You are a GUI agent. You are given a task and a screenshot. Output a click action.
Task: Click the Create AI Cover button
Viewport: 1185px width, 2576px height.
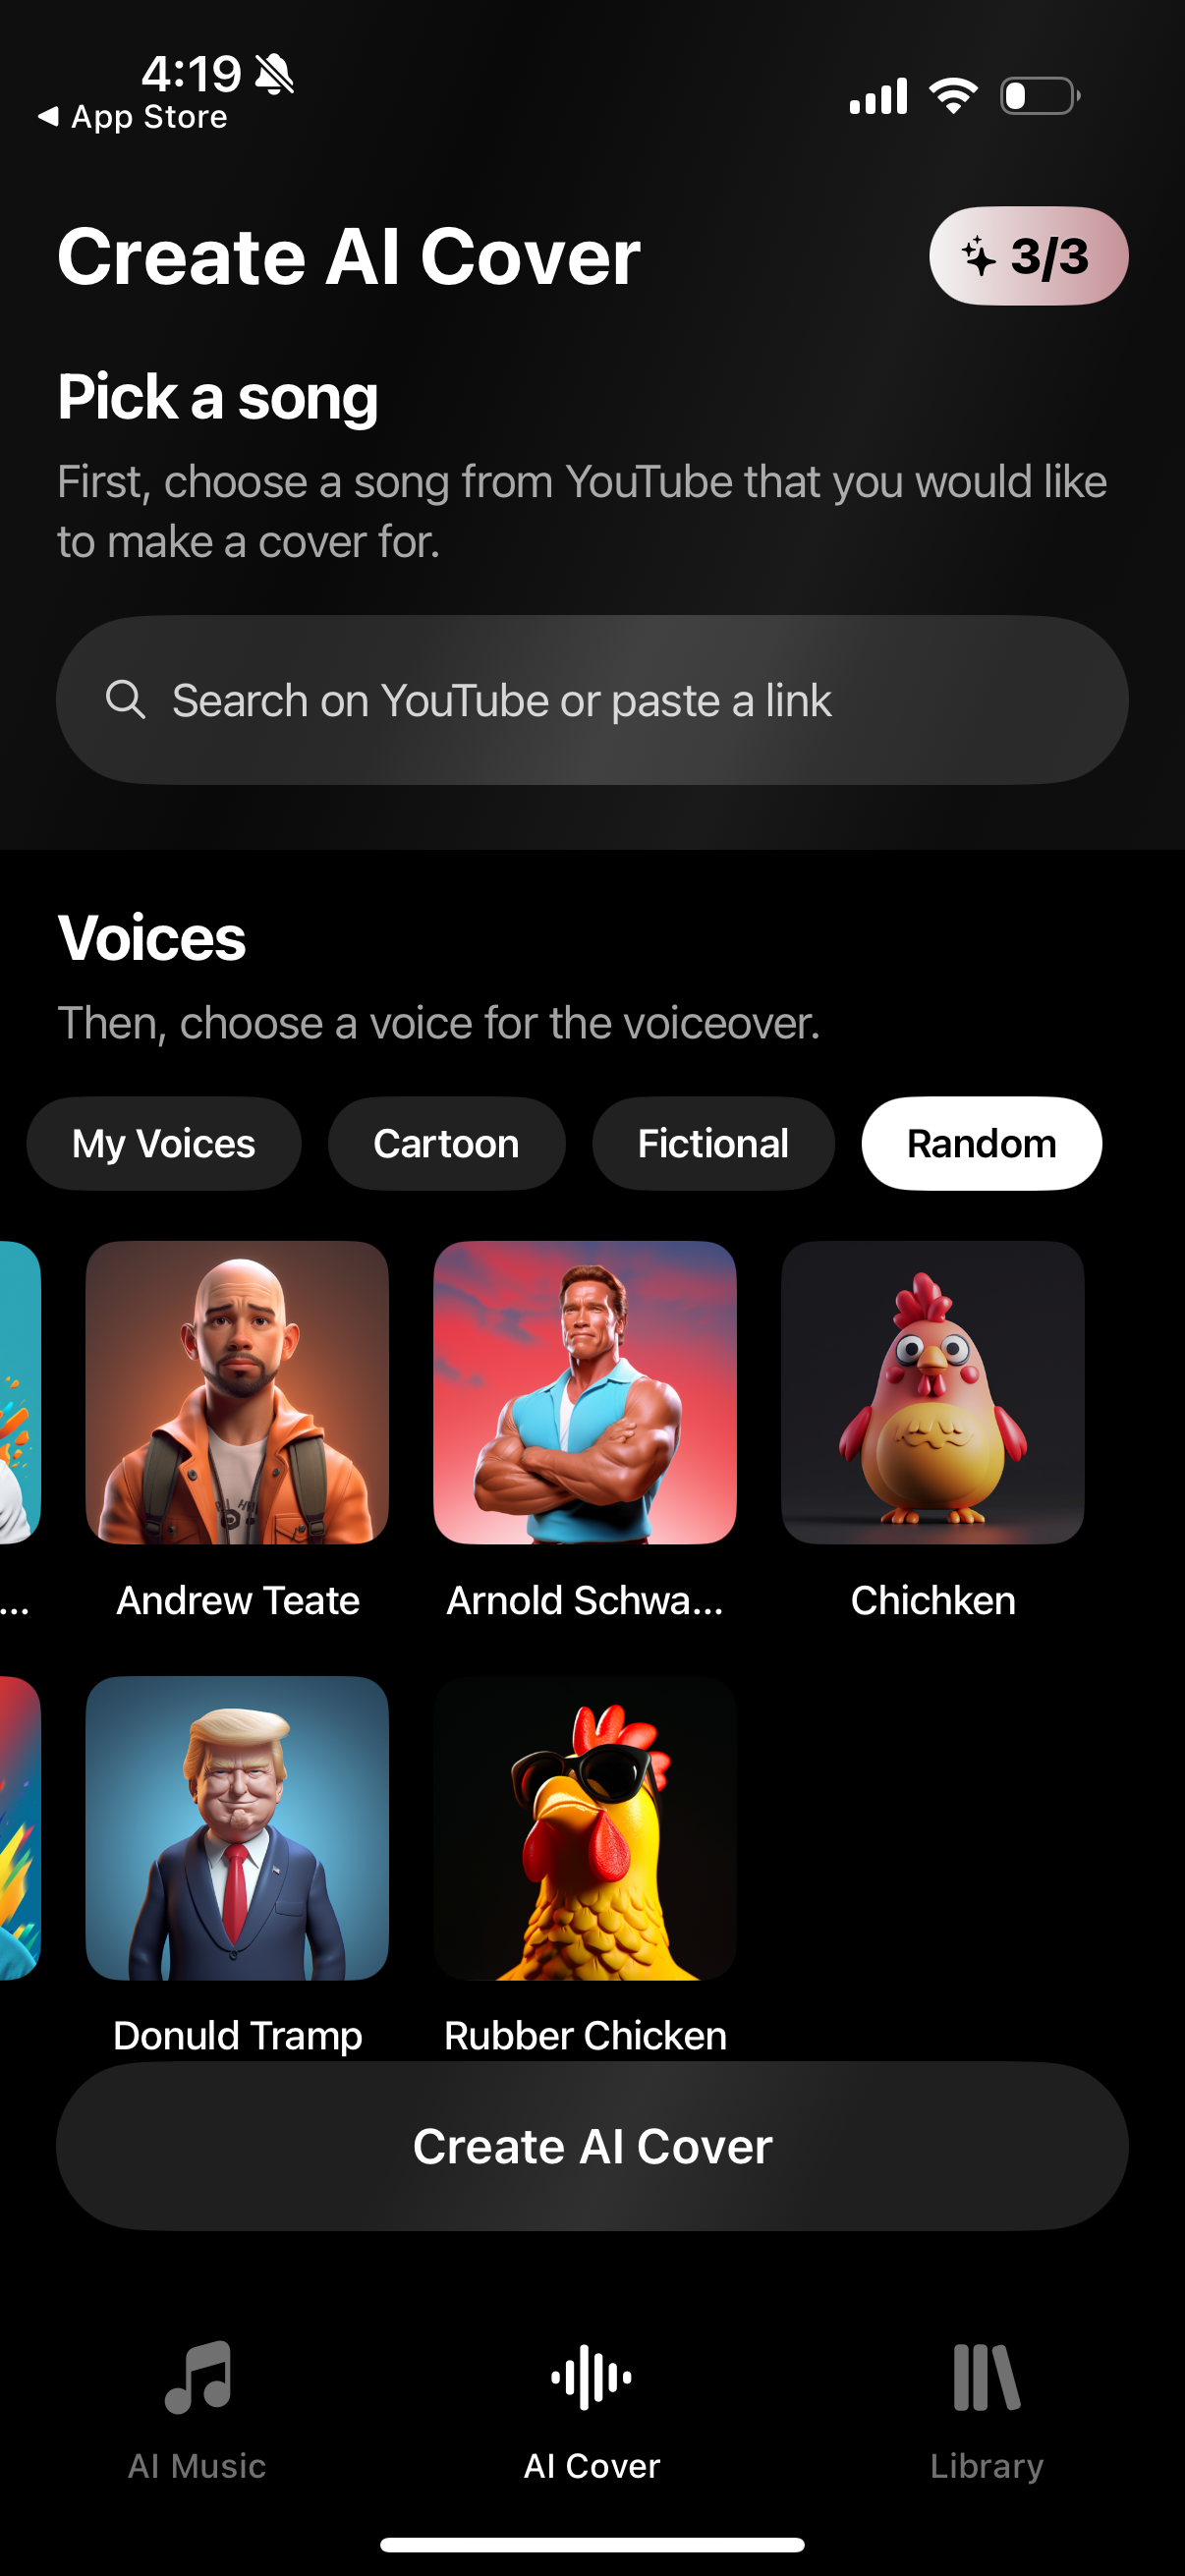592,2145
